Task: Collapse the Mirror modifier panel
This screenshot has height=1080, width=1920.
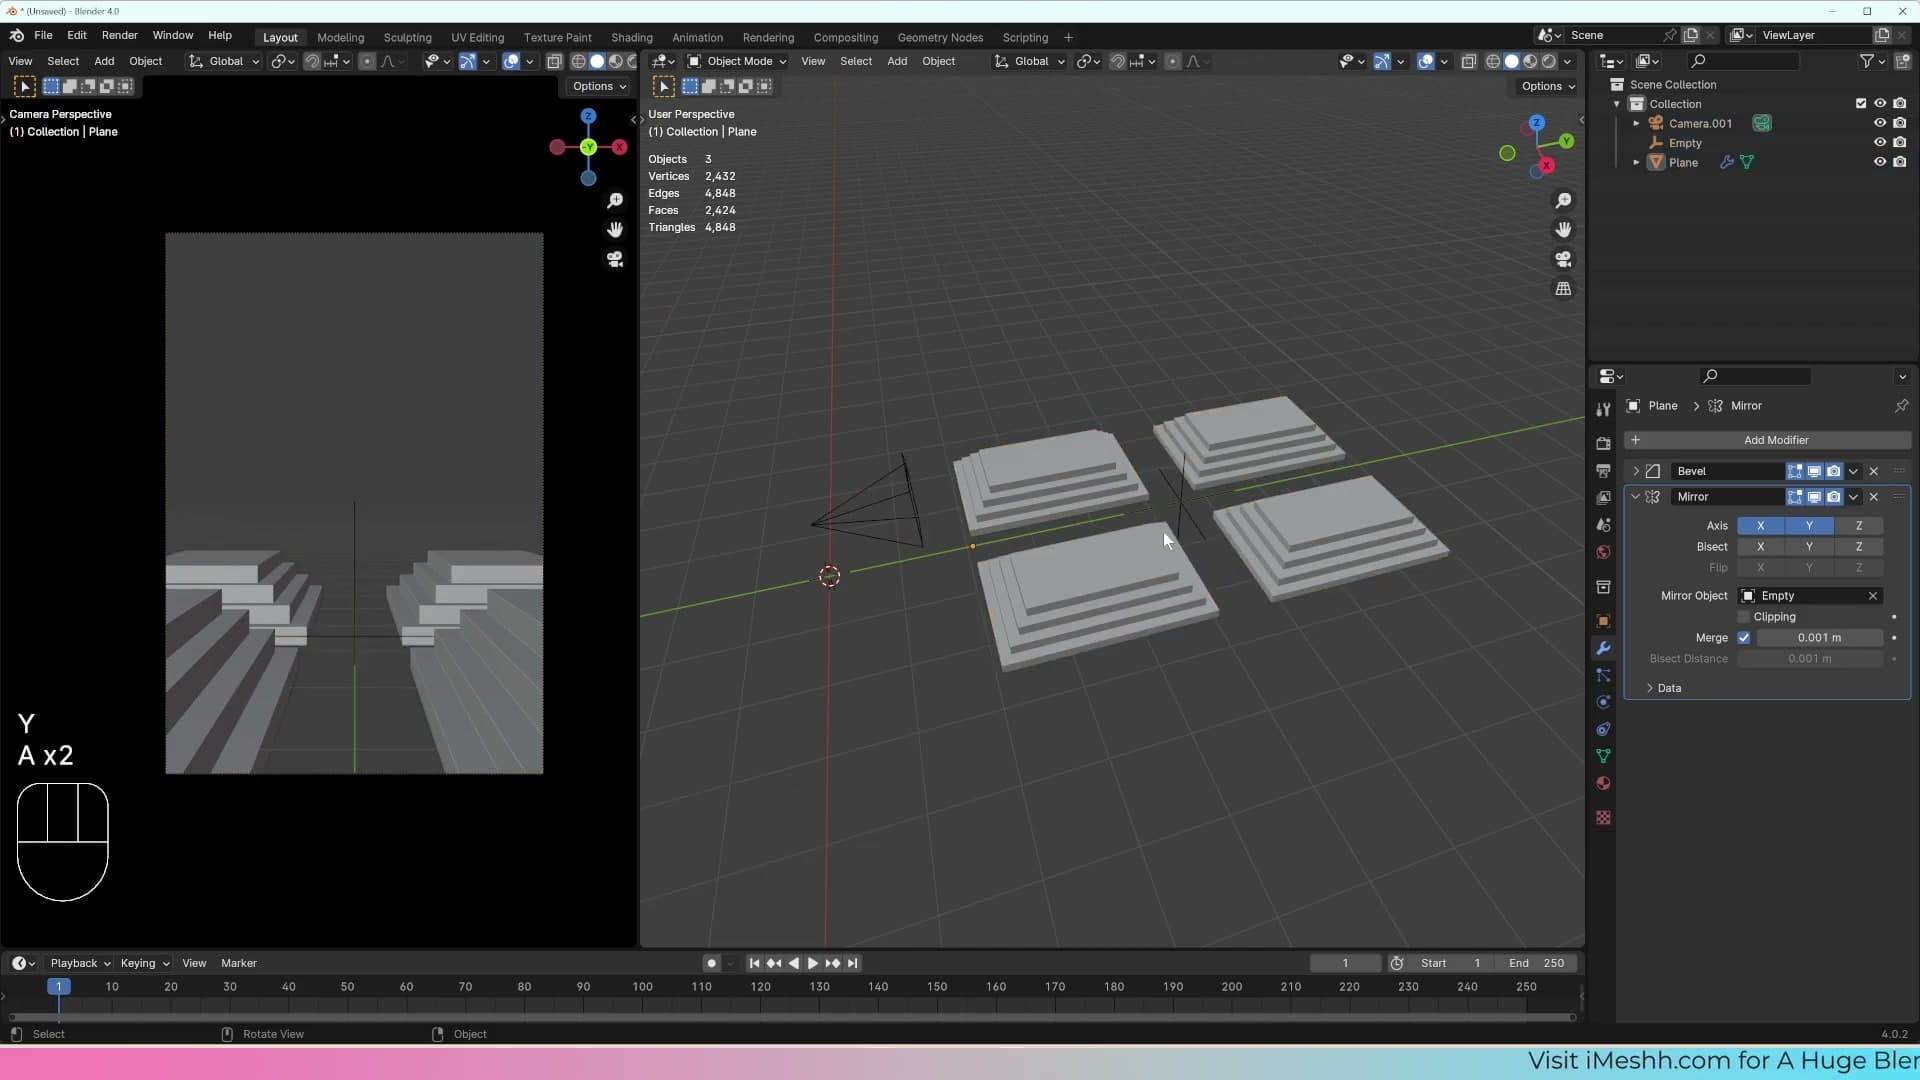Action: coord(1636,497)
